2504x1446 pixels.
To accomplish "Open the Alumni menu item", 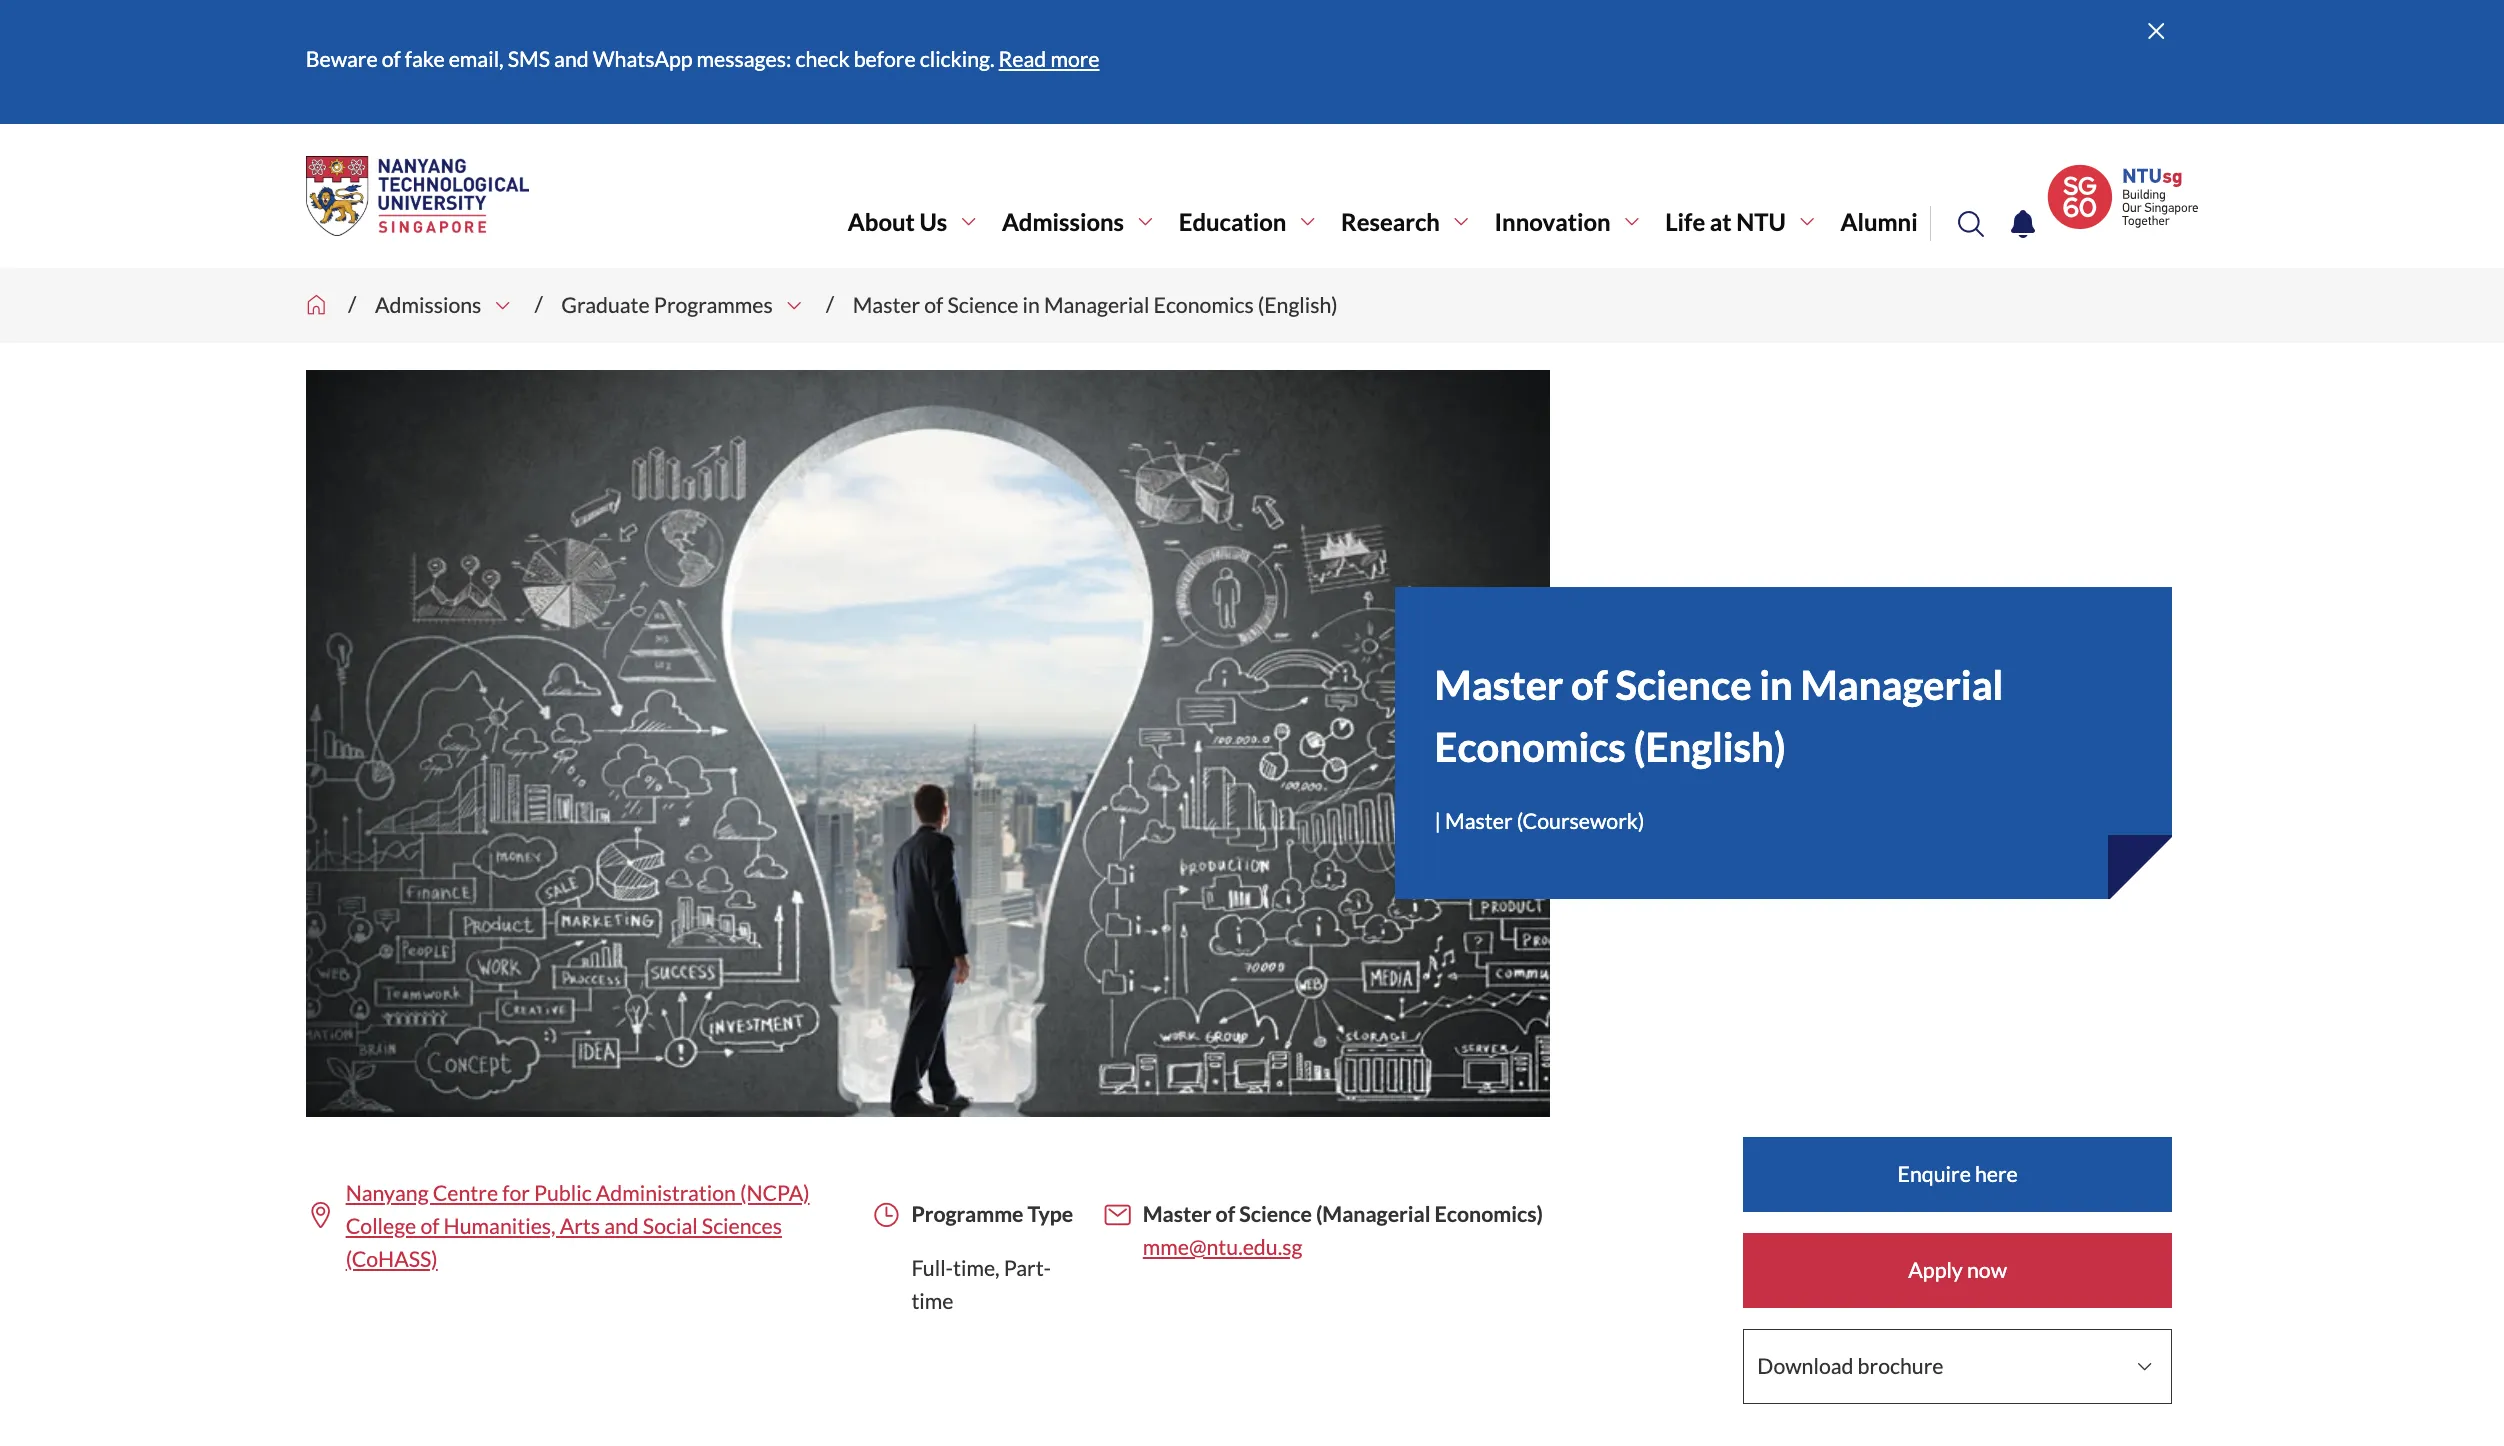I will (1878, 222).
